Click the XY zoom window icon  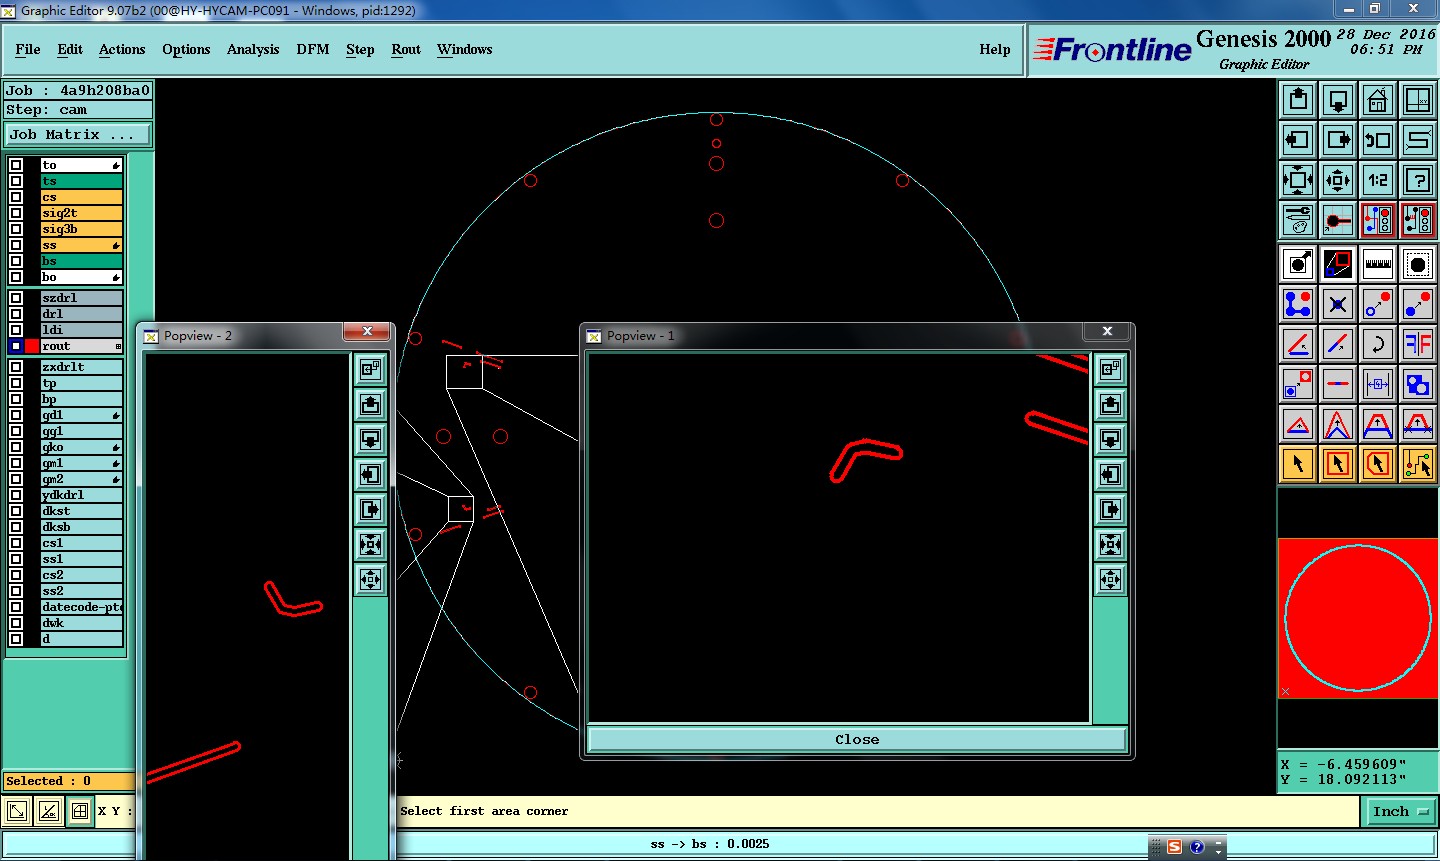[1418, 100]
